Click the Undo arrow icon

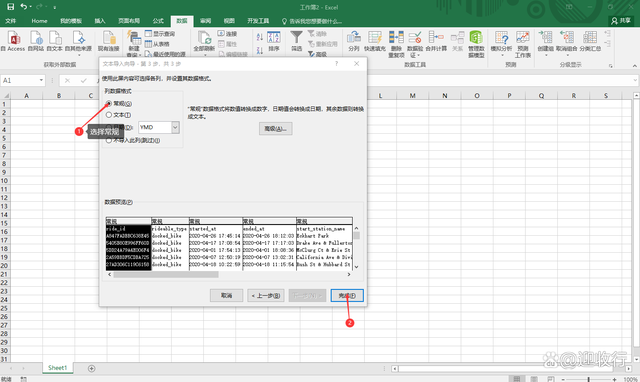[24, 7]
